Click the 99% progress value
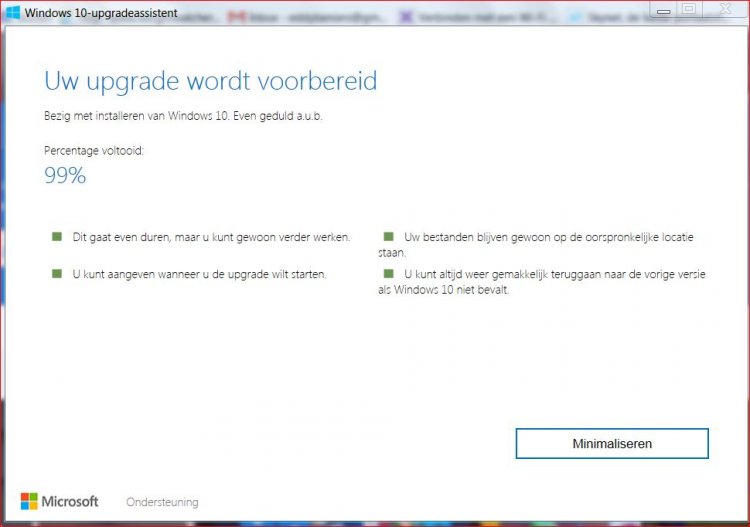The width and height of the screenshot is (750, 527). click(65, 175)
